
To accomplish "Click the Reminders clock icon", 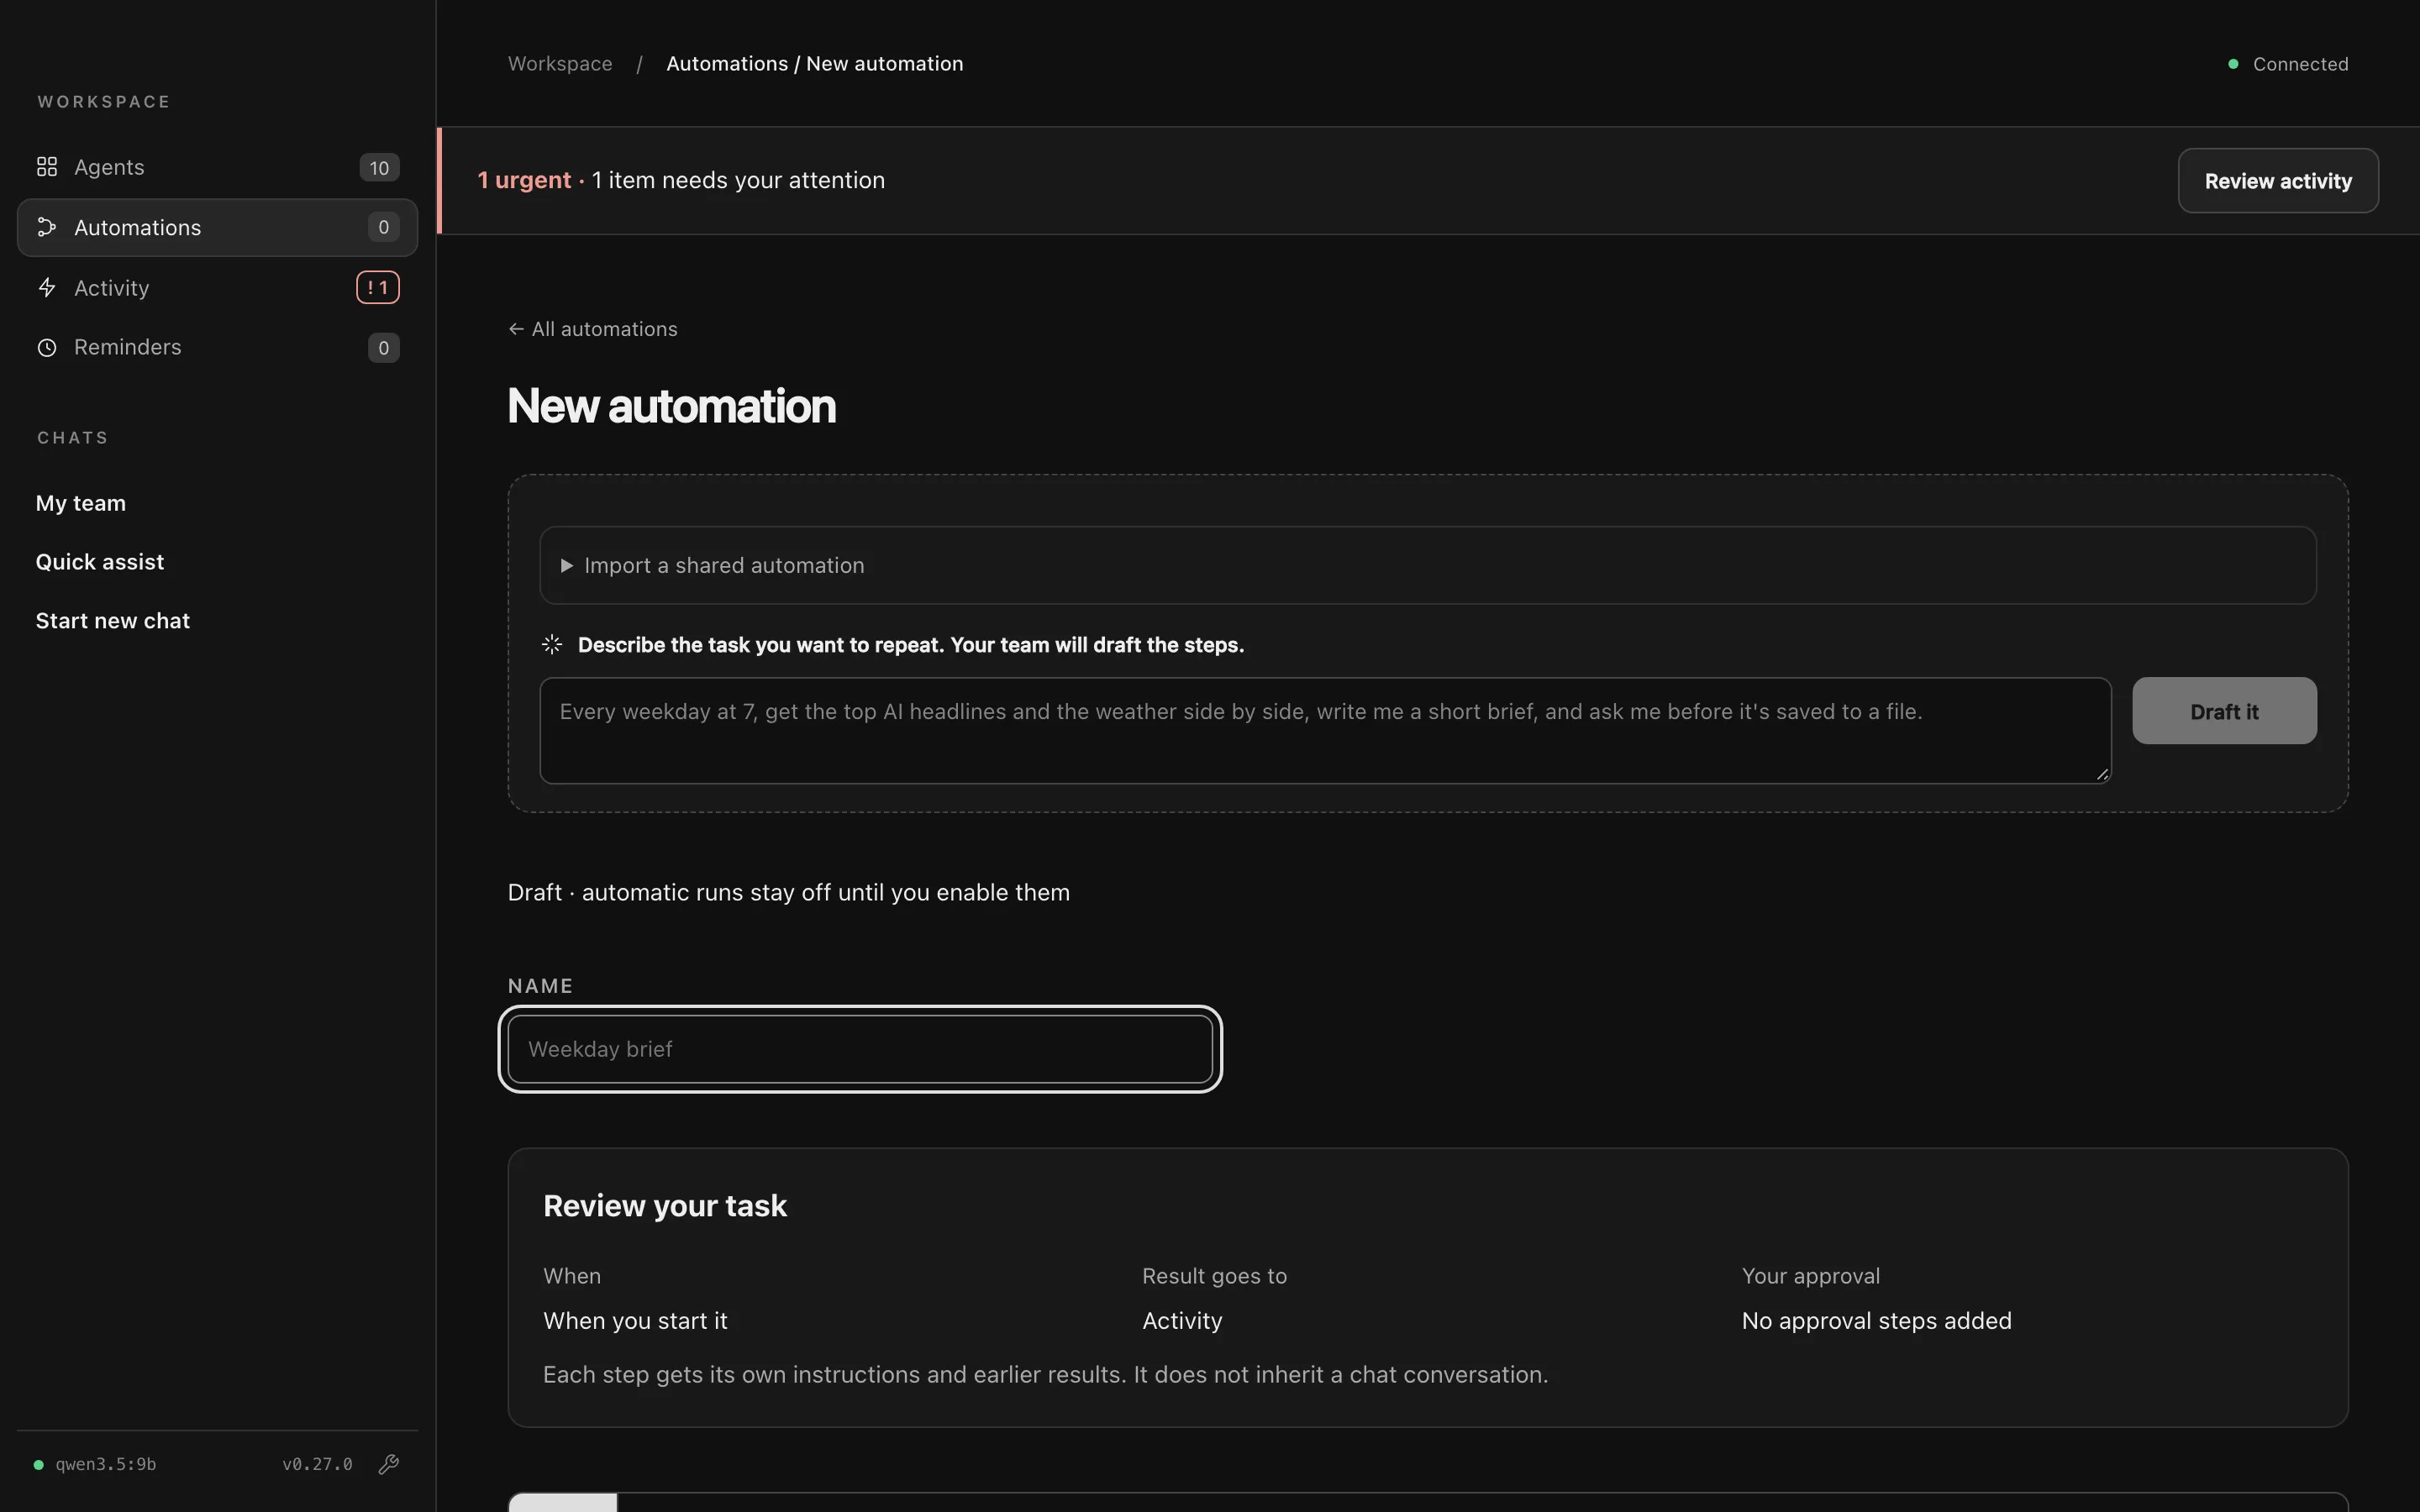I will pos(47,348).
